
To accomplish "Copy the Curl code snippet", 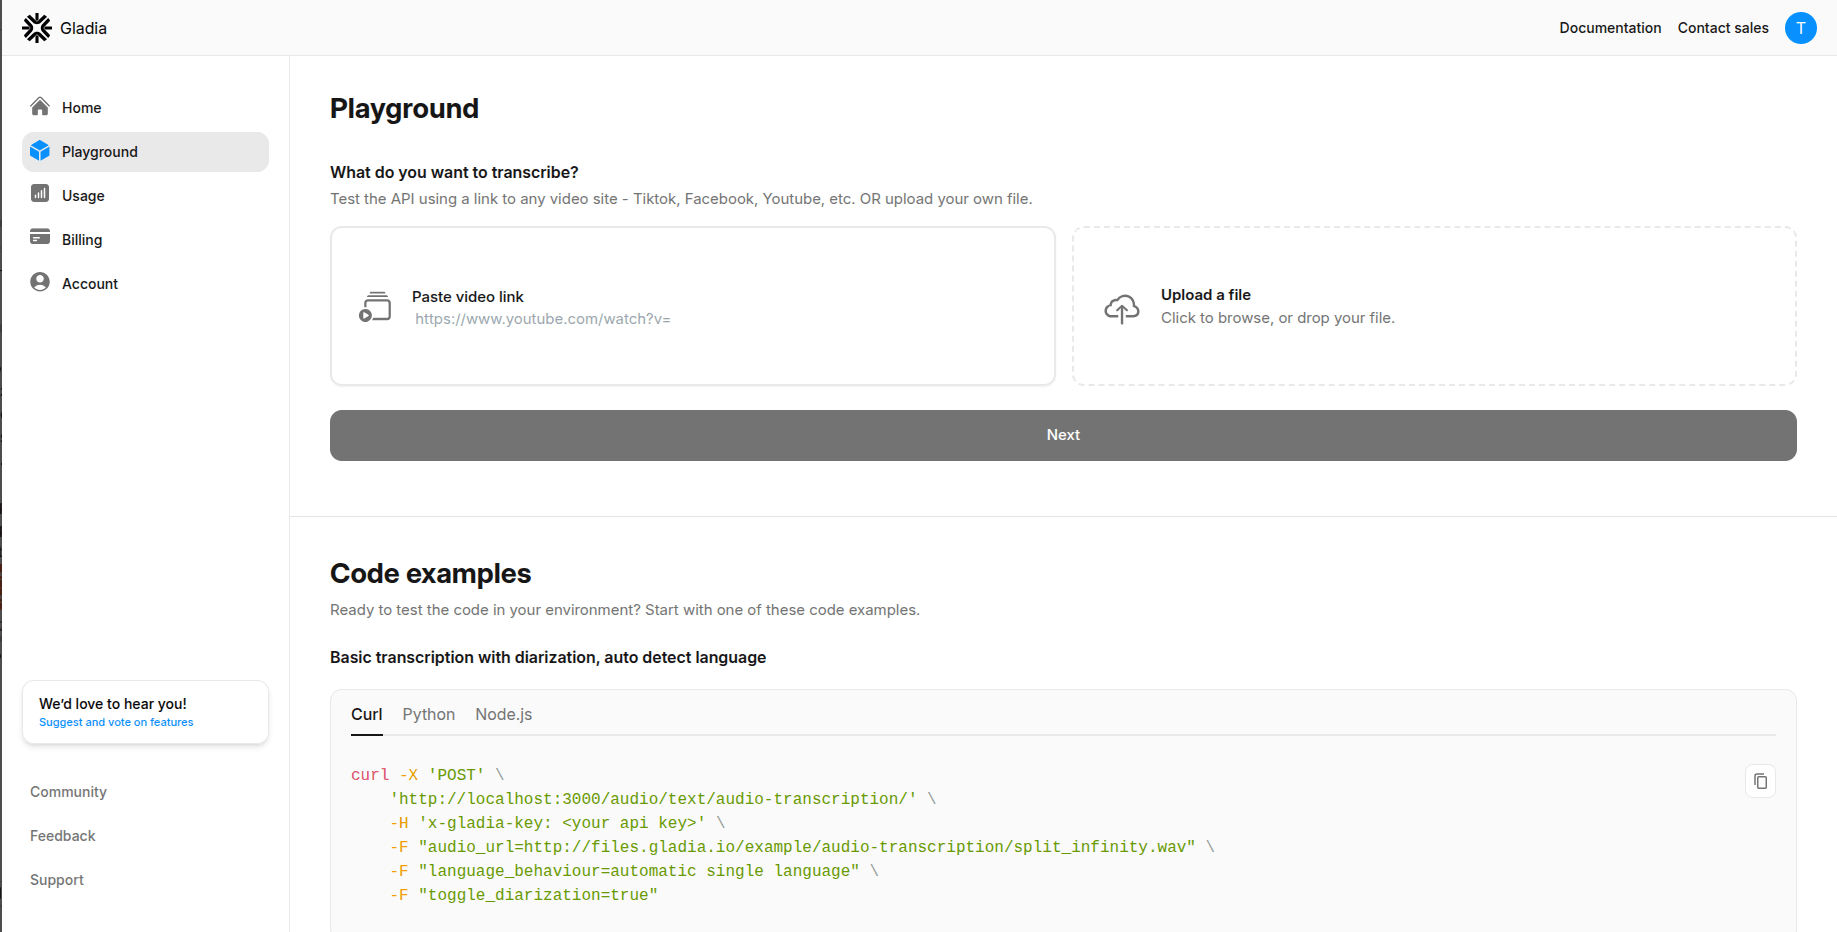I will pyautogui.click(x=1760, y=781).
